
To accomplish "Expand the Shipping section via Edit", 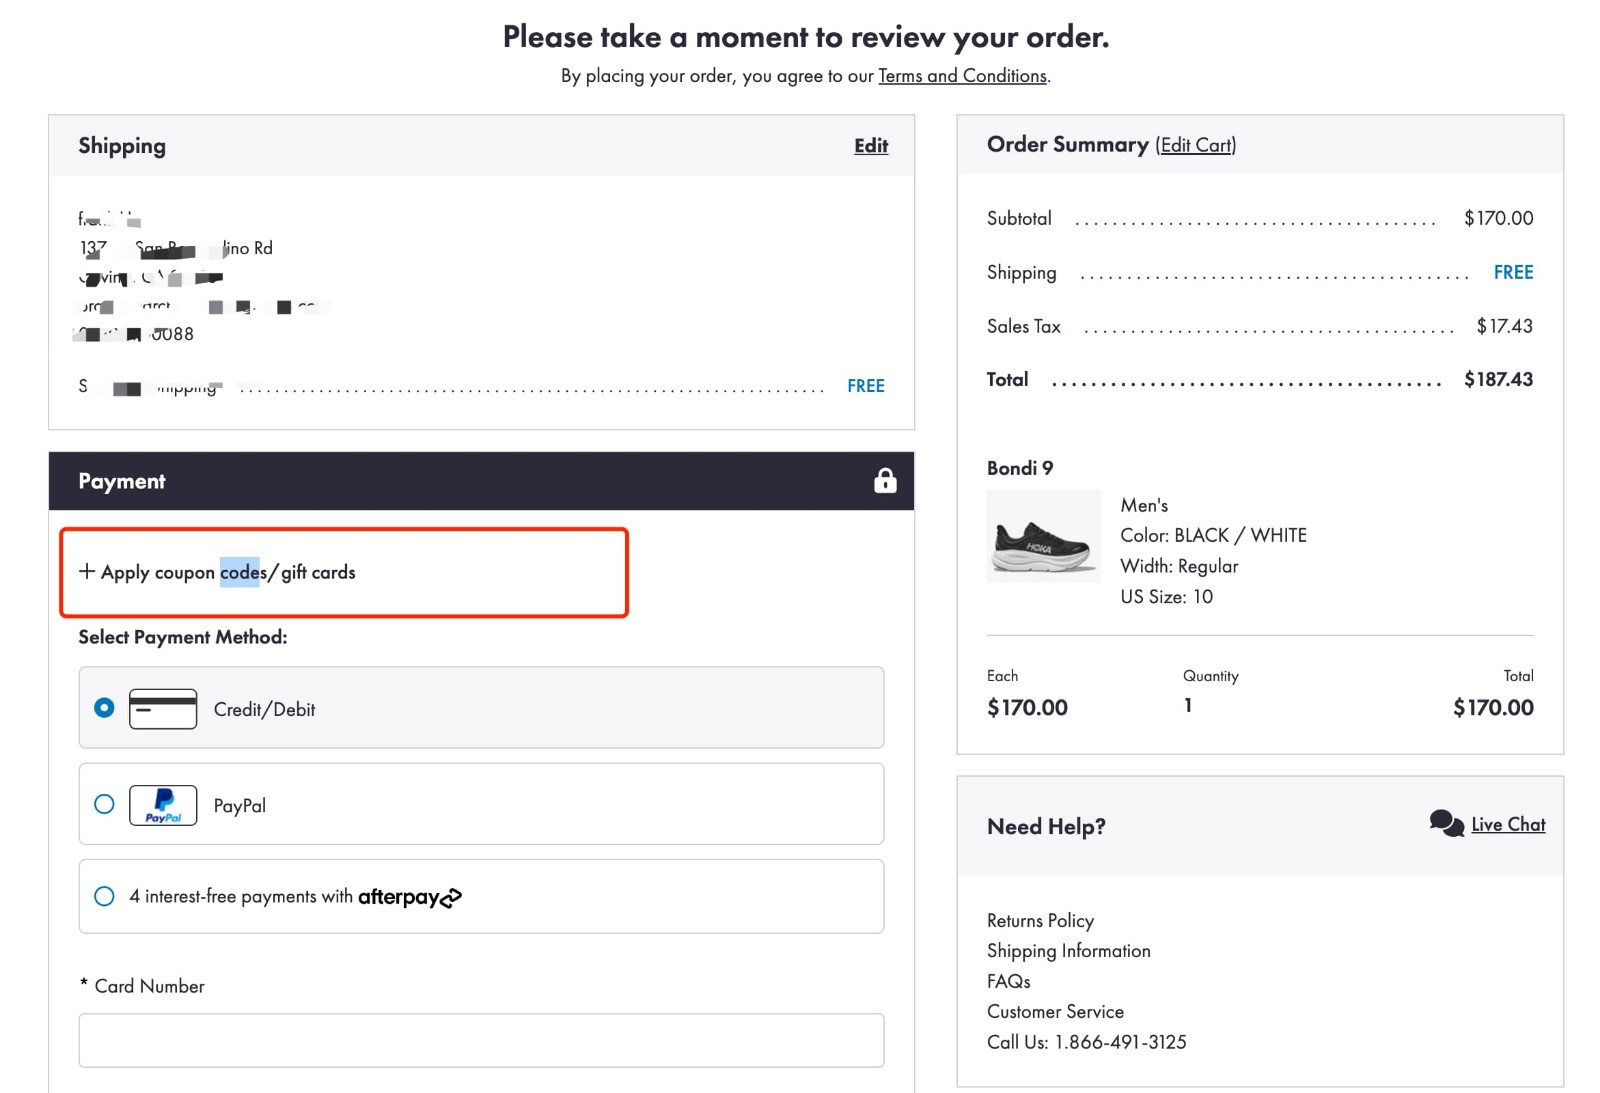I will pyautogui.click(x=870, y=146).
